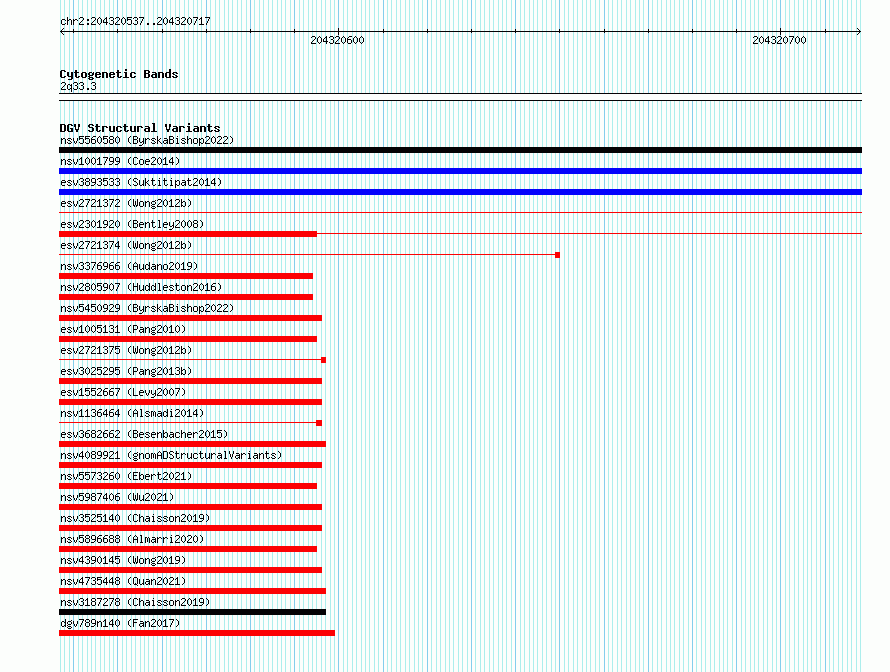The image size is (890, 672).
Task: Open variant esv3025295 (Pang2013b) label
Action: (126, 371)
